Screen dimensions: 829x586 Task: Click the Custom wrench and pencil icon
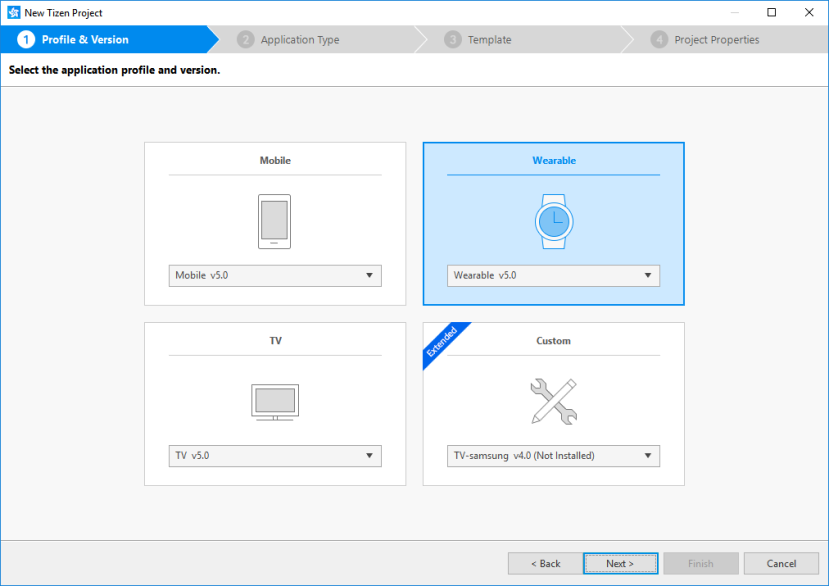pyautogui.click(x=553, y=400)
